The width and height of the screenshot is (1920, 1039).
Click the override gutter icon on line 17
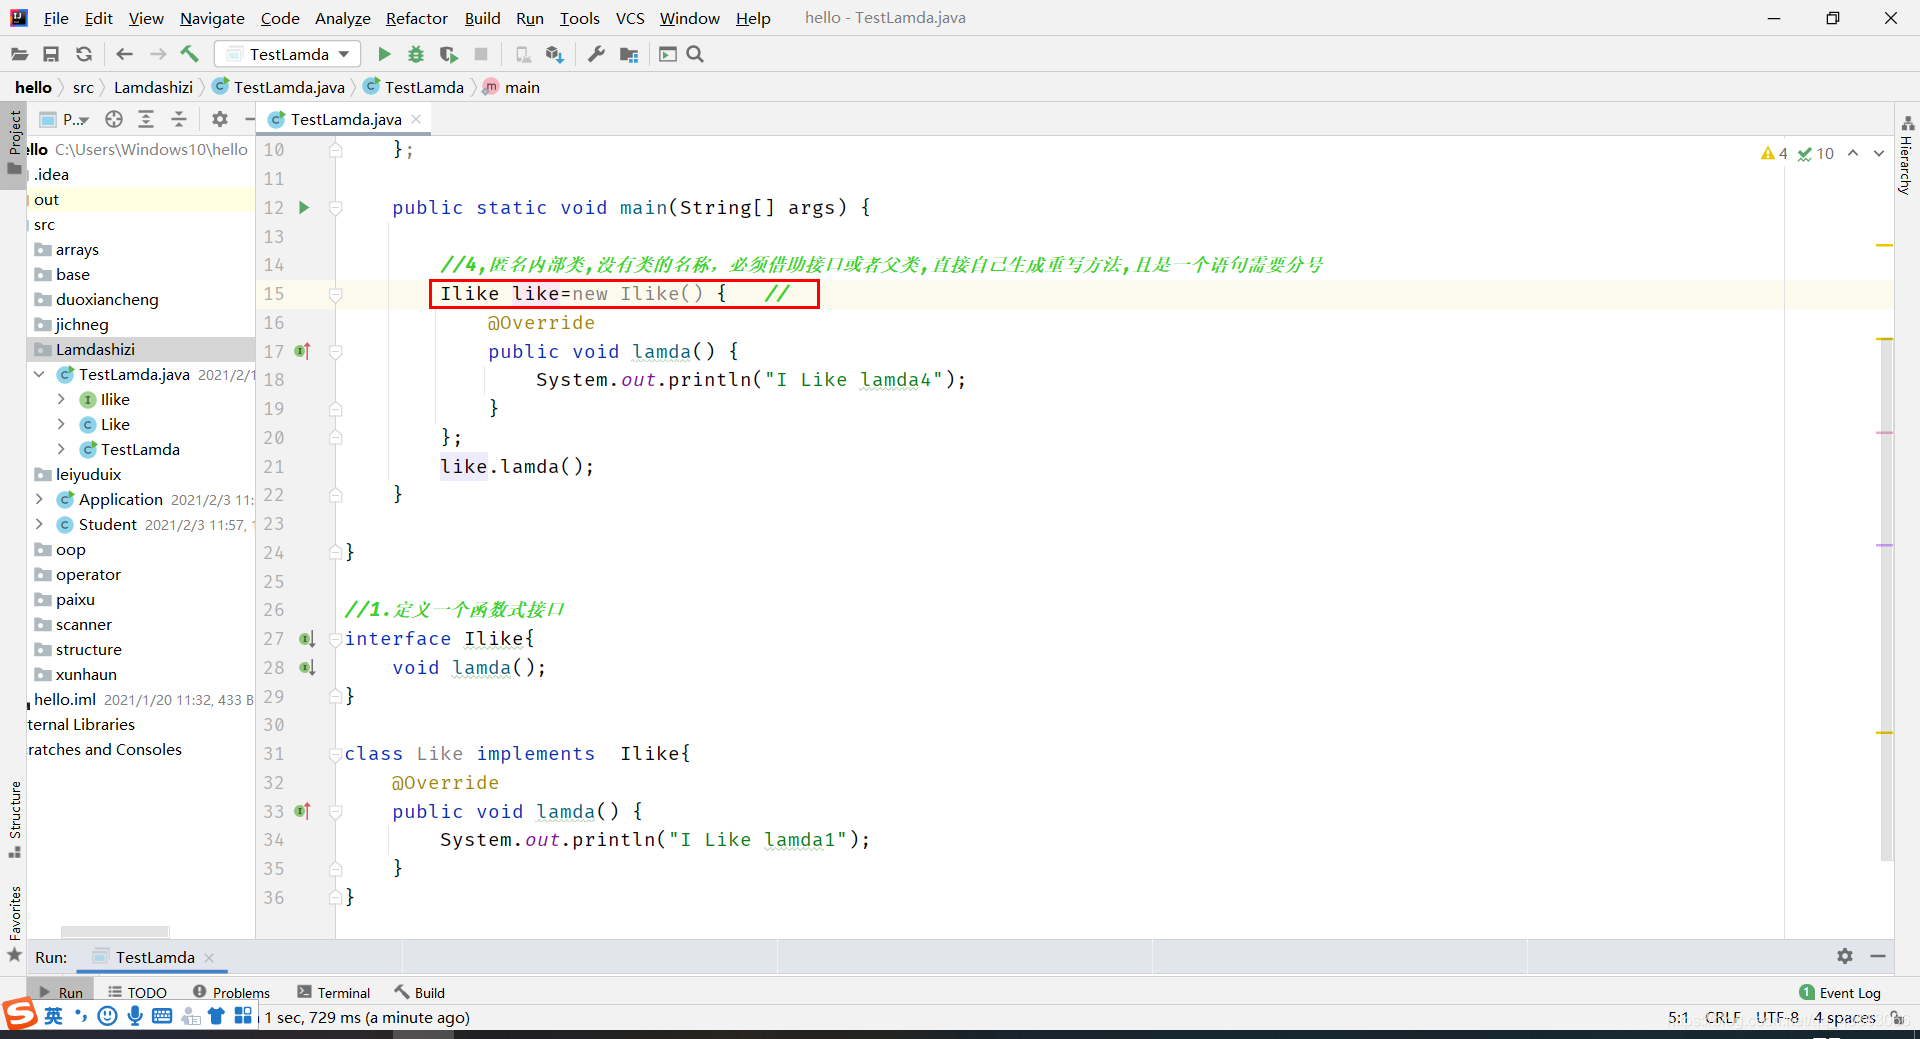(x=303, y=351)
